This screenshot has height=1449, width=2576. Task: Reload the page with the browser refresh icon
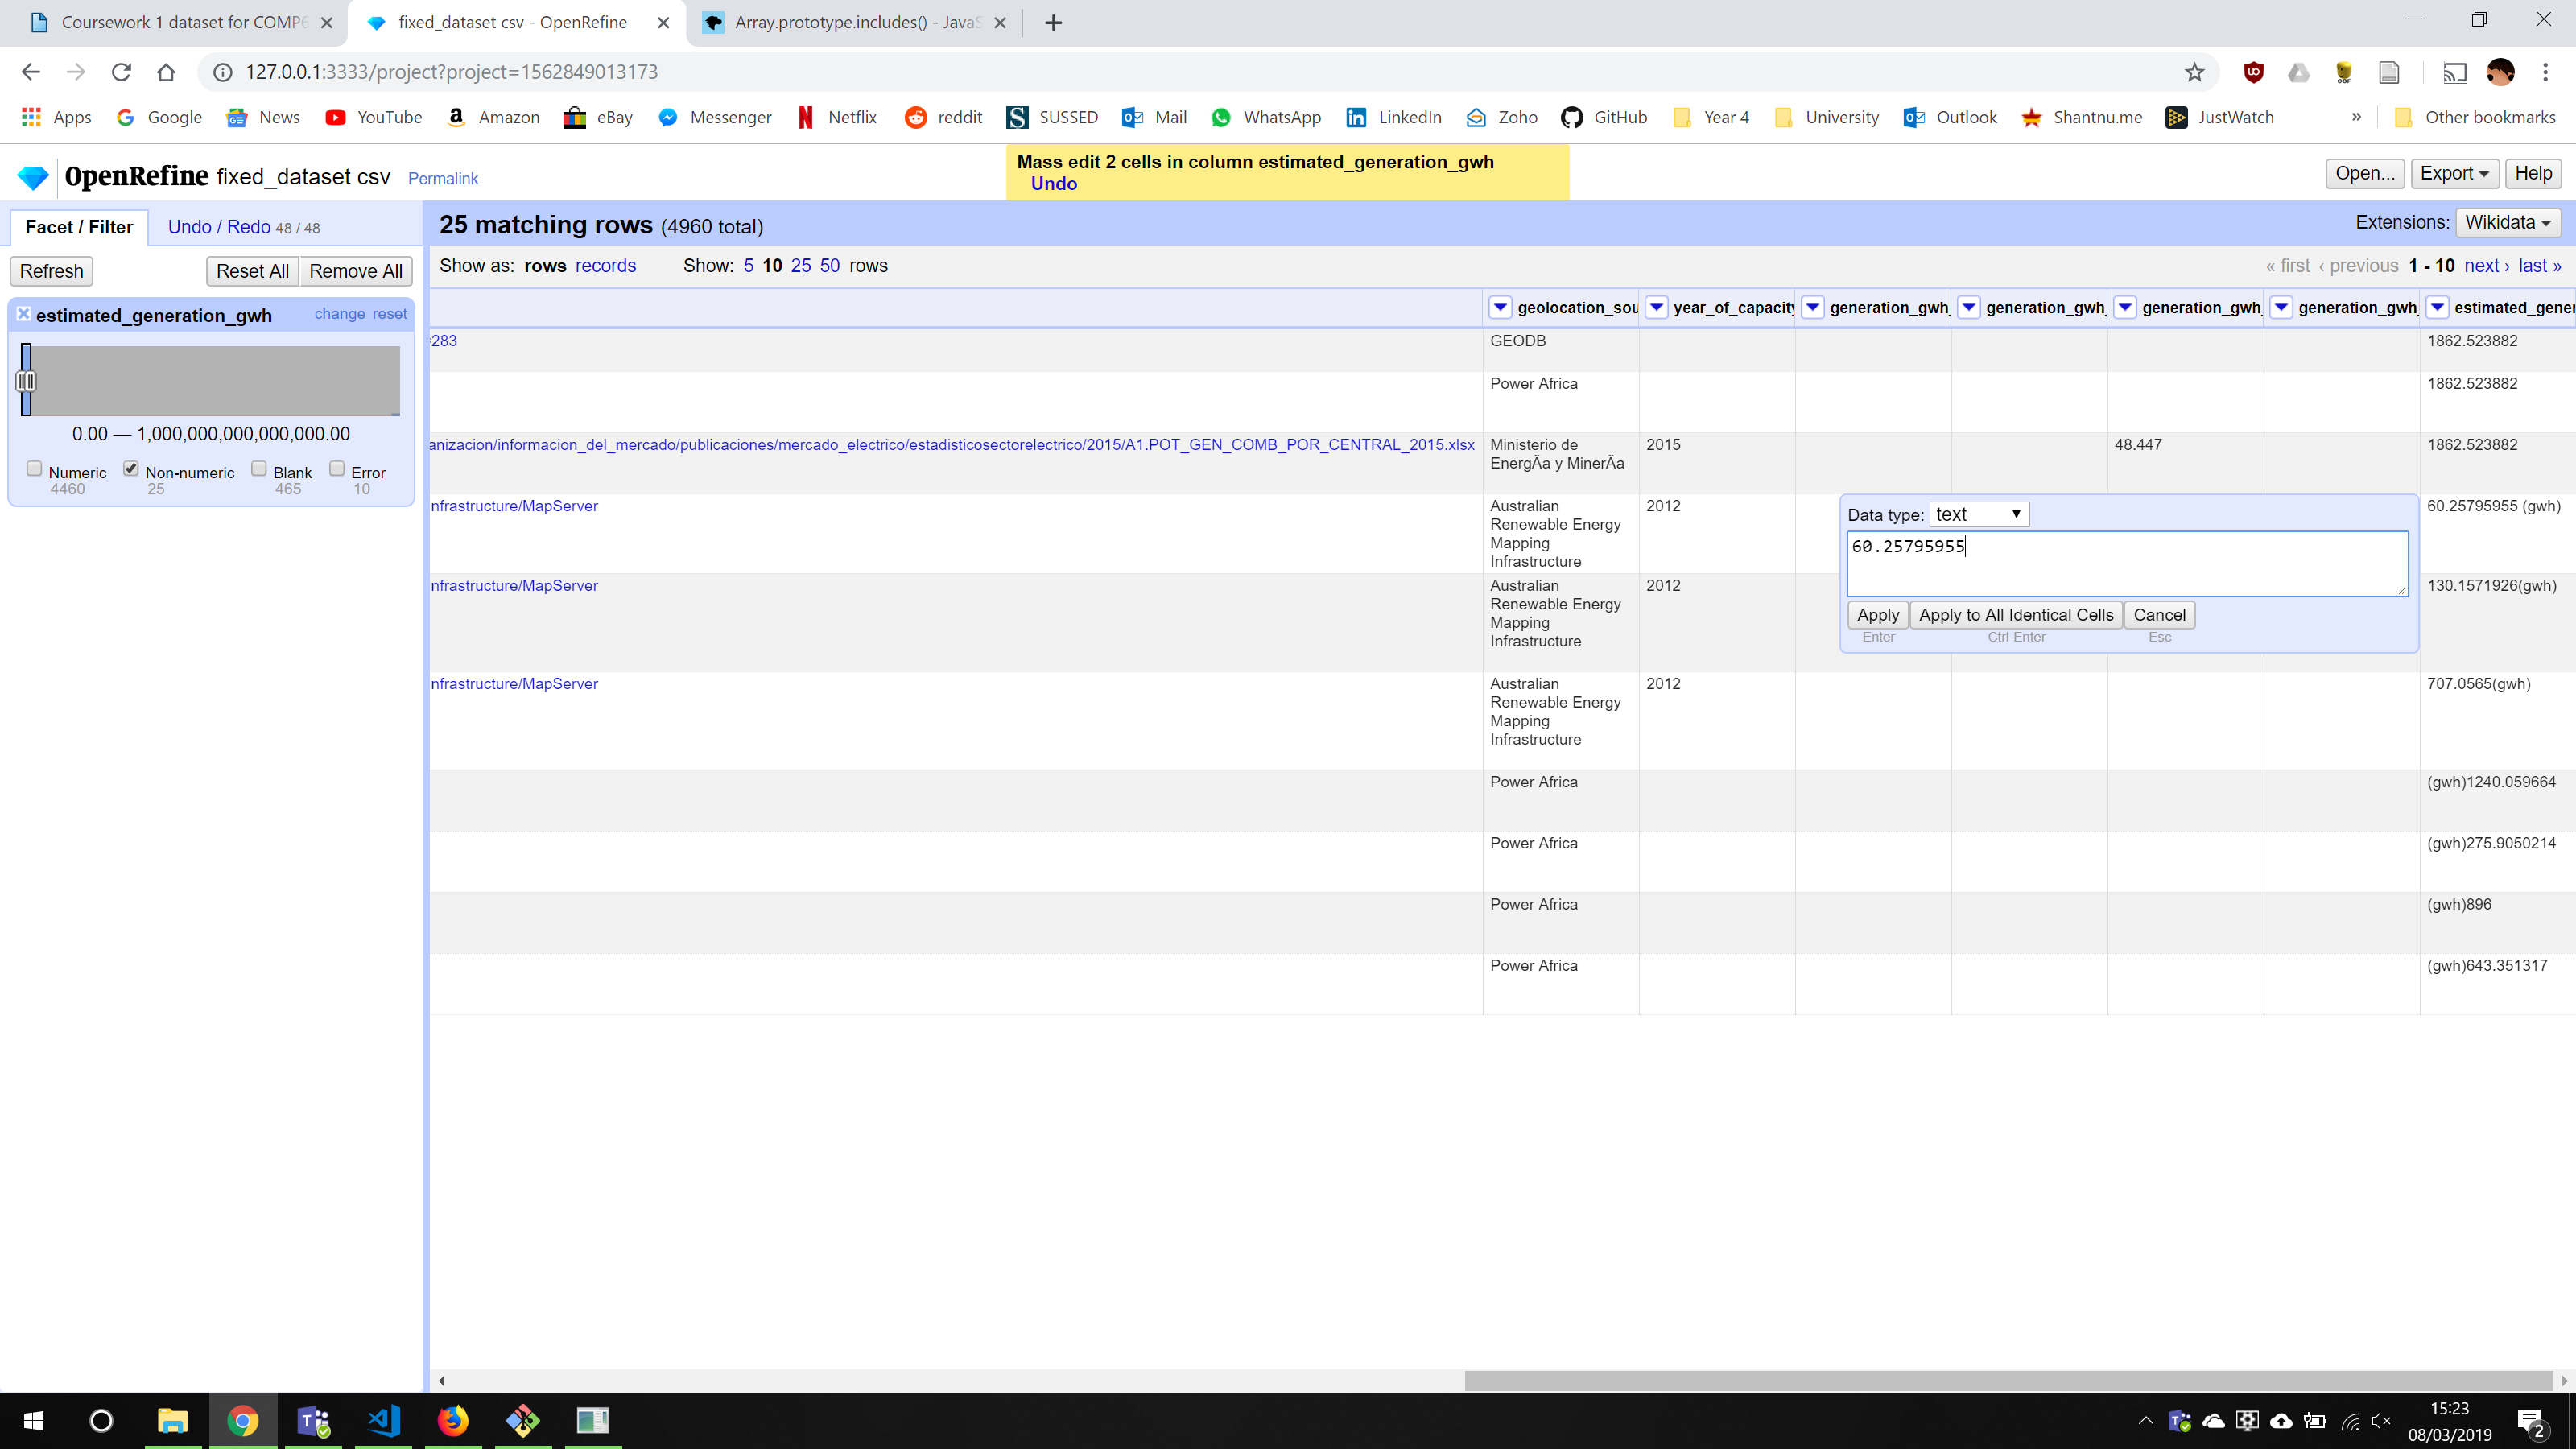(x=121, y=72)
